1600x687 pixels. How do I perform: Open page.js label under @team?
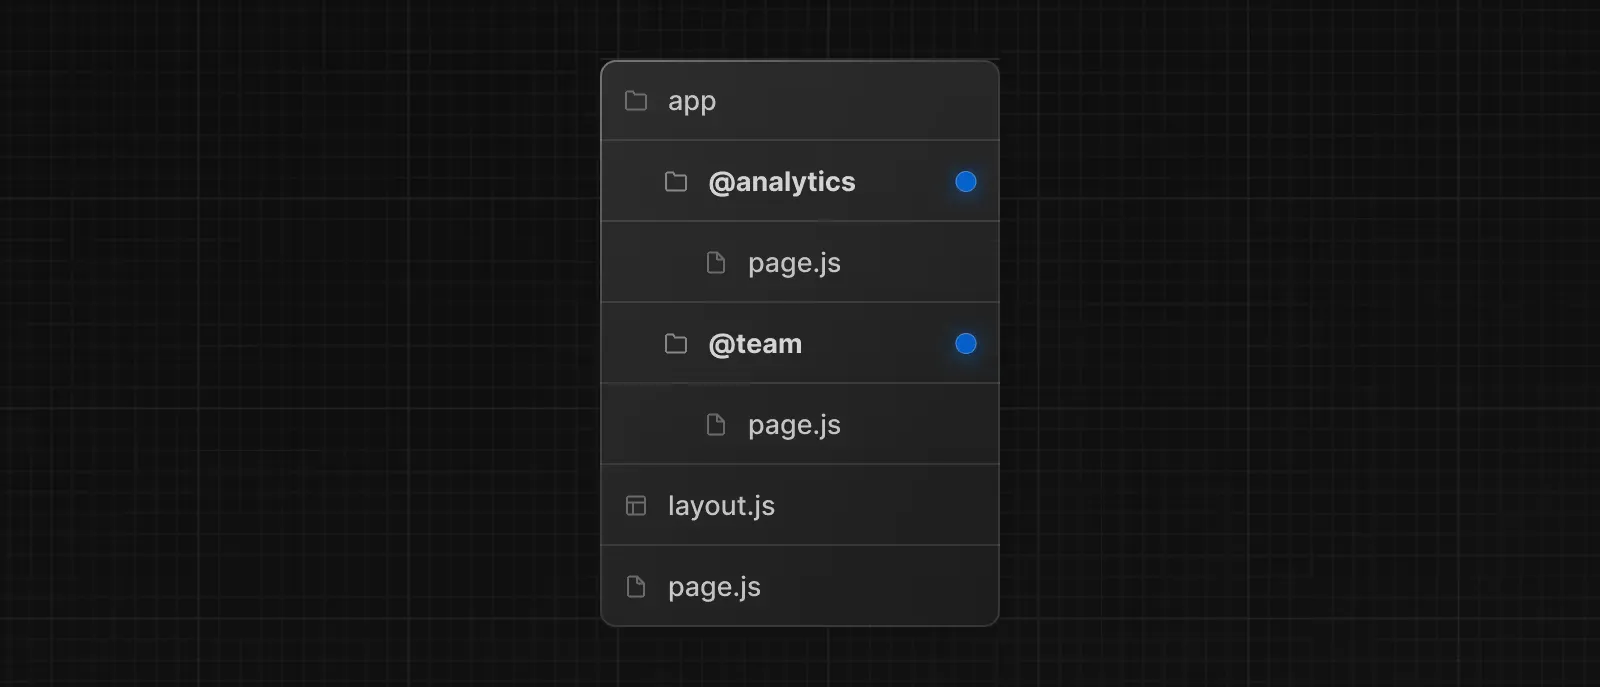click(x=794, y=425)
